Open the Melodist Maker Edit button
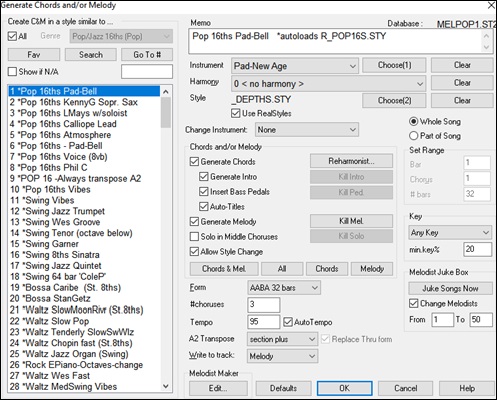The height and width of the screenshot is (400, 497). pyautogui.click(x=218, y=388)
